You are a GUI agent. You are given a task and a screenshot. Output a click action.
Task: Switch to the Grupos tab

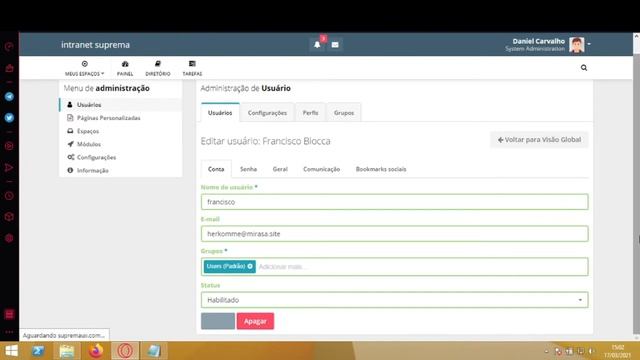[x=344, y=113]
